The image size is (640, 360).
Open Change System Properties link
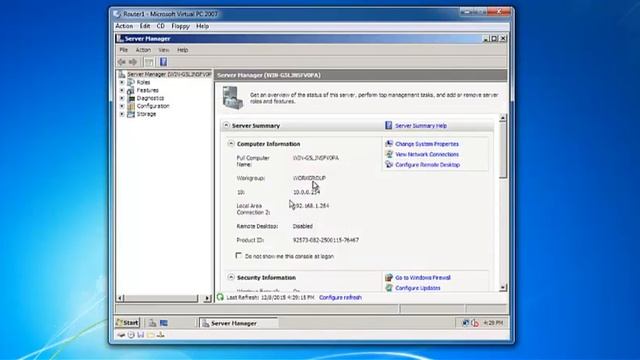pos(427,144)
